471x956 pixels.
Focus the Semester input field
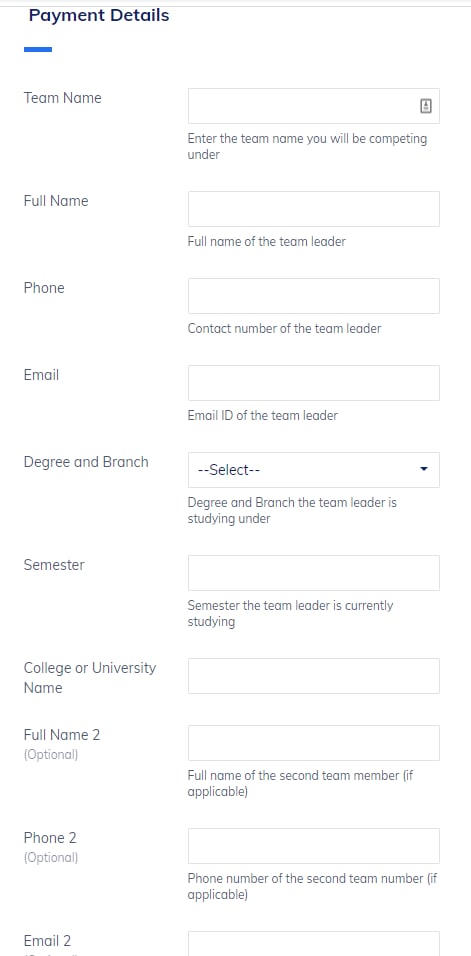click(314, 573)
